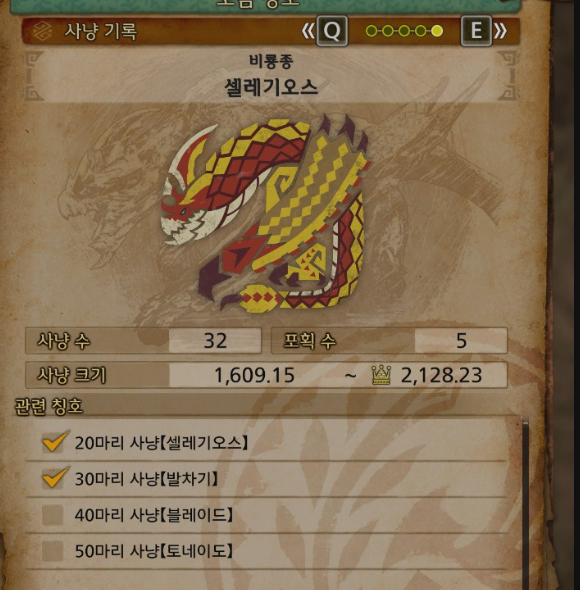Check the 40마리 사냥 블레이드 box

(52, 515)
